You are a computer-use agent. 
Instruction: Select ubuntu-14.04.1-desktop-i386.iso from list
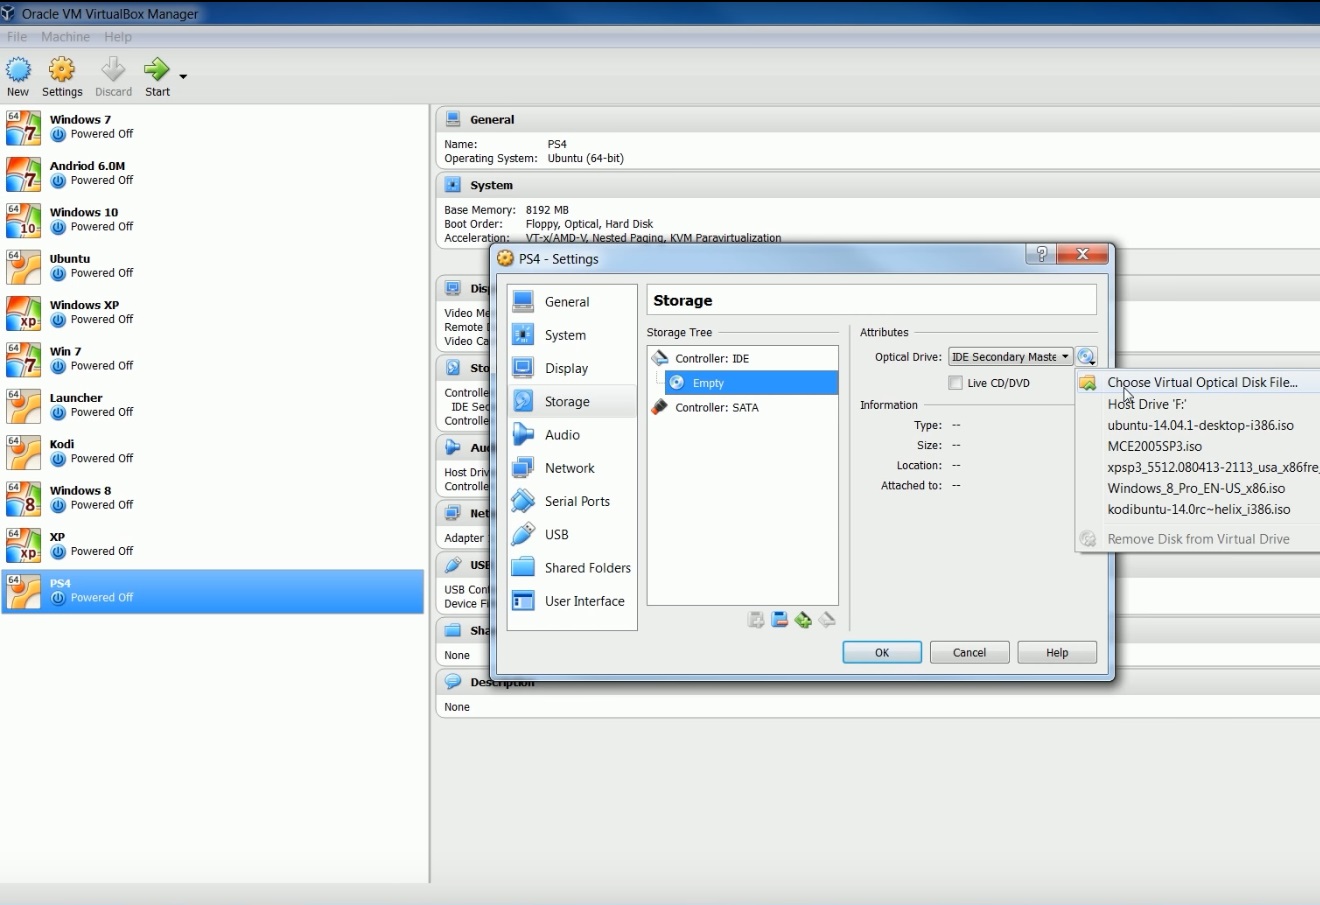[x=1198, y=425]
